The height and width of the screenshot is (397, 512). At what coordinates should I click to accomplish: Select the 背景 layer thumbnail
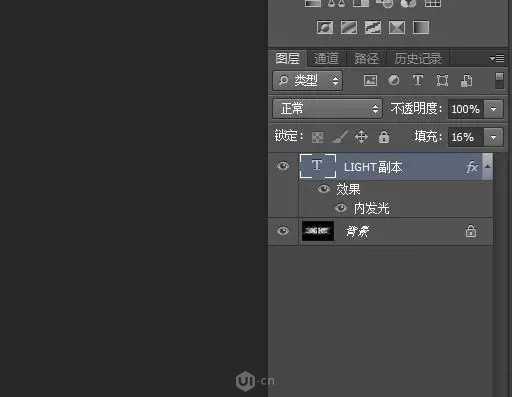(318, 231)
